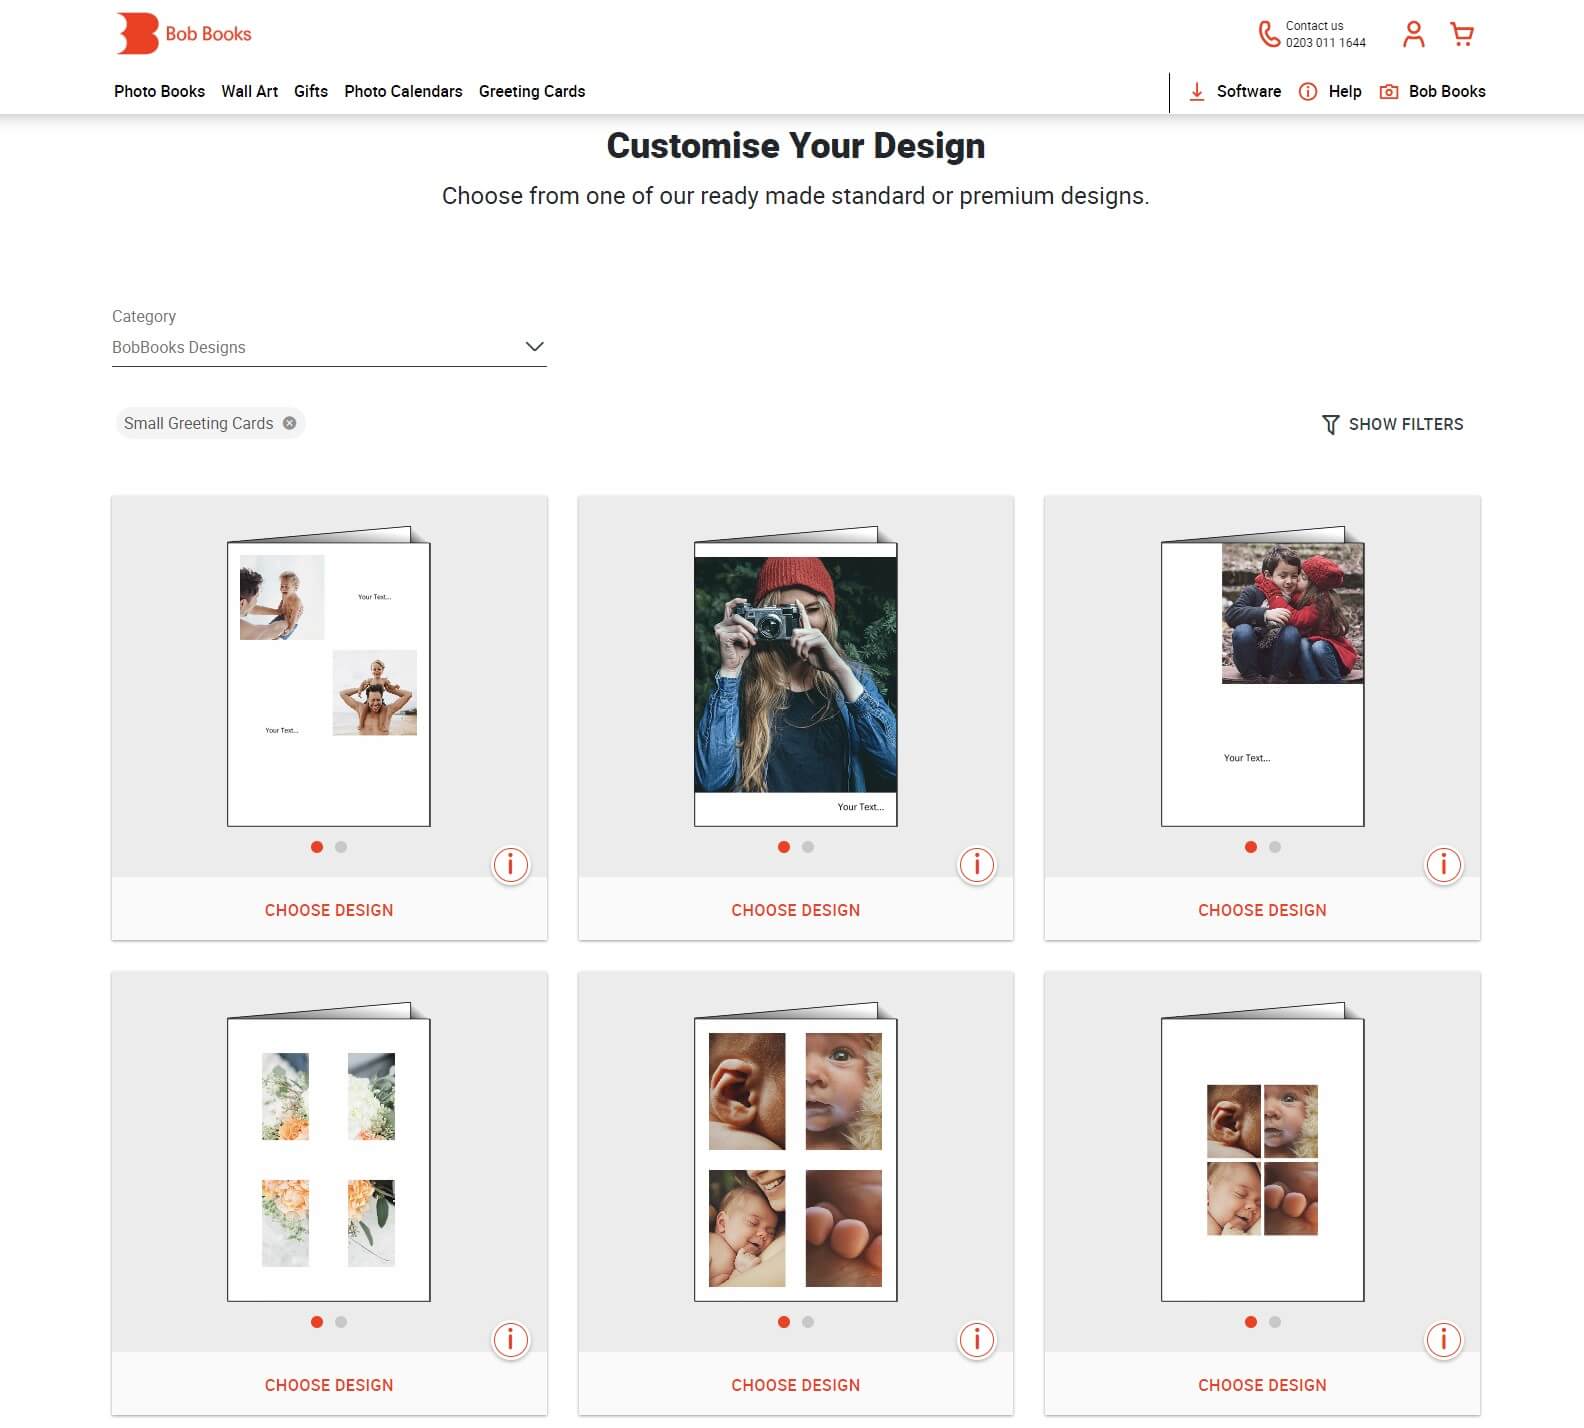Open SHOW FILTERS panel
Image resolution: width=1584 pixels, height=1428 pixels.
[1392, 424]
